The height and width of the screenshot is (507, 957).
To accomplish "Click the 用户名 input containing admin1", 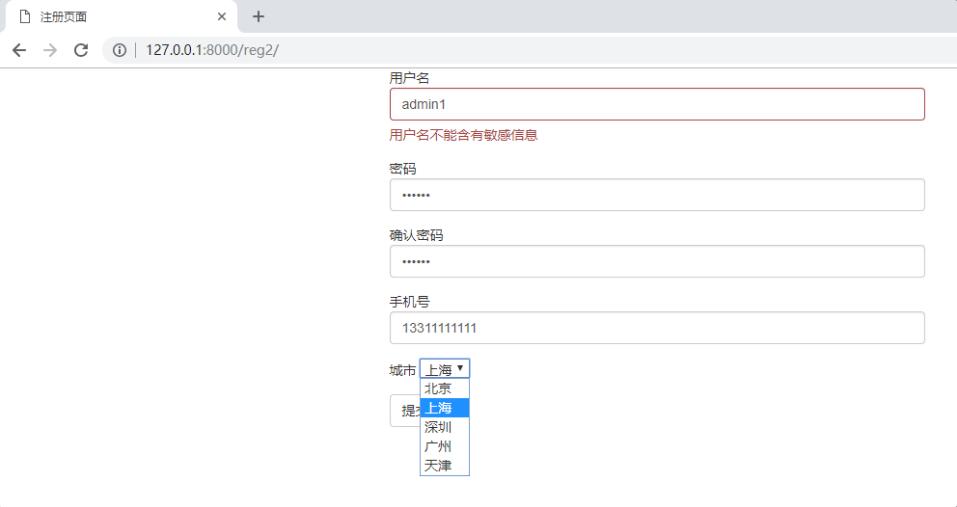I will click(x=657, y=104).
